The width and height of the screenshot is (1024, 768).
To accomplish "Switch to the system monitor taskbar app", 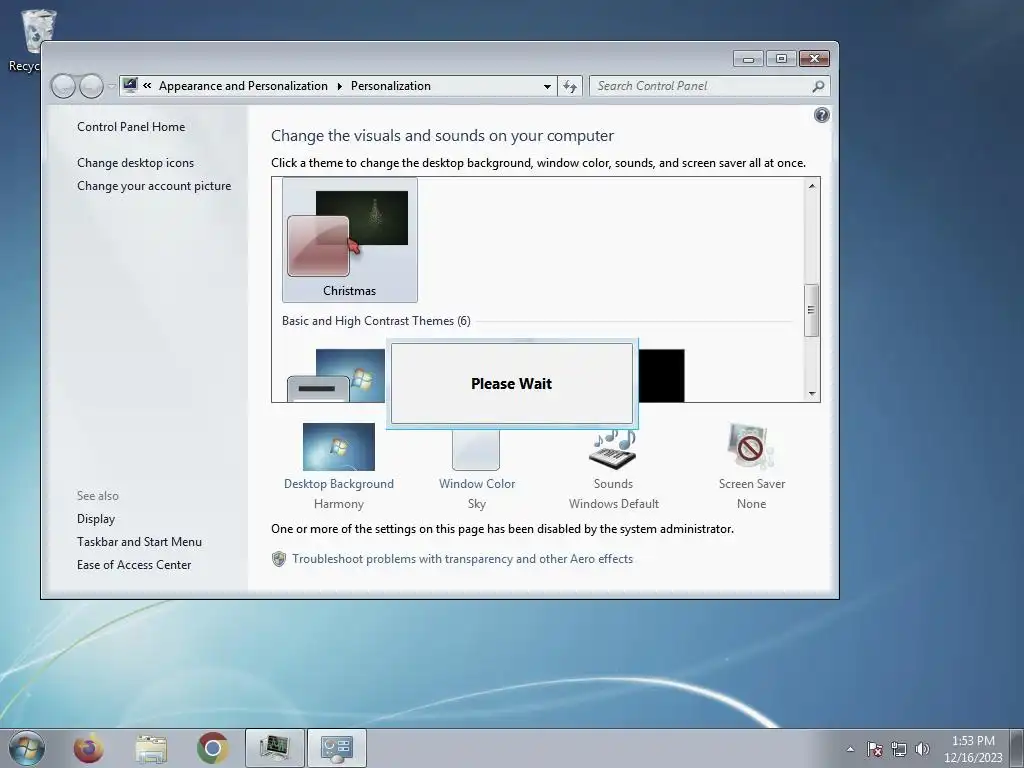I will coord(274,748).
